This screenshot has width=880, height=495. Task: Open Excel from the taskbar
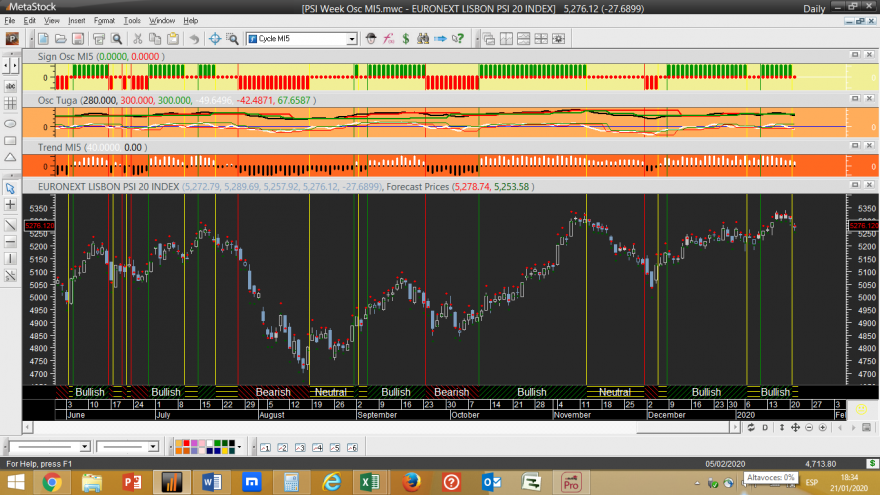click(370, 482)
